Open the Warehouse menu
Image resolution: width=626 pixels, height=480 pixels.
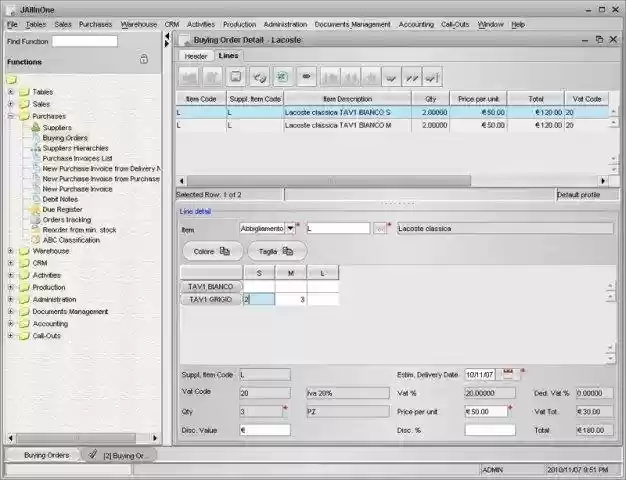click(139, 24)
